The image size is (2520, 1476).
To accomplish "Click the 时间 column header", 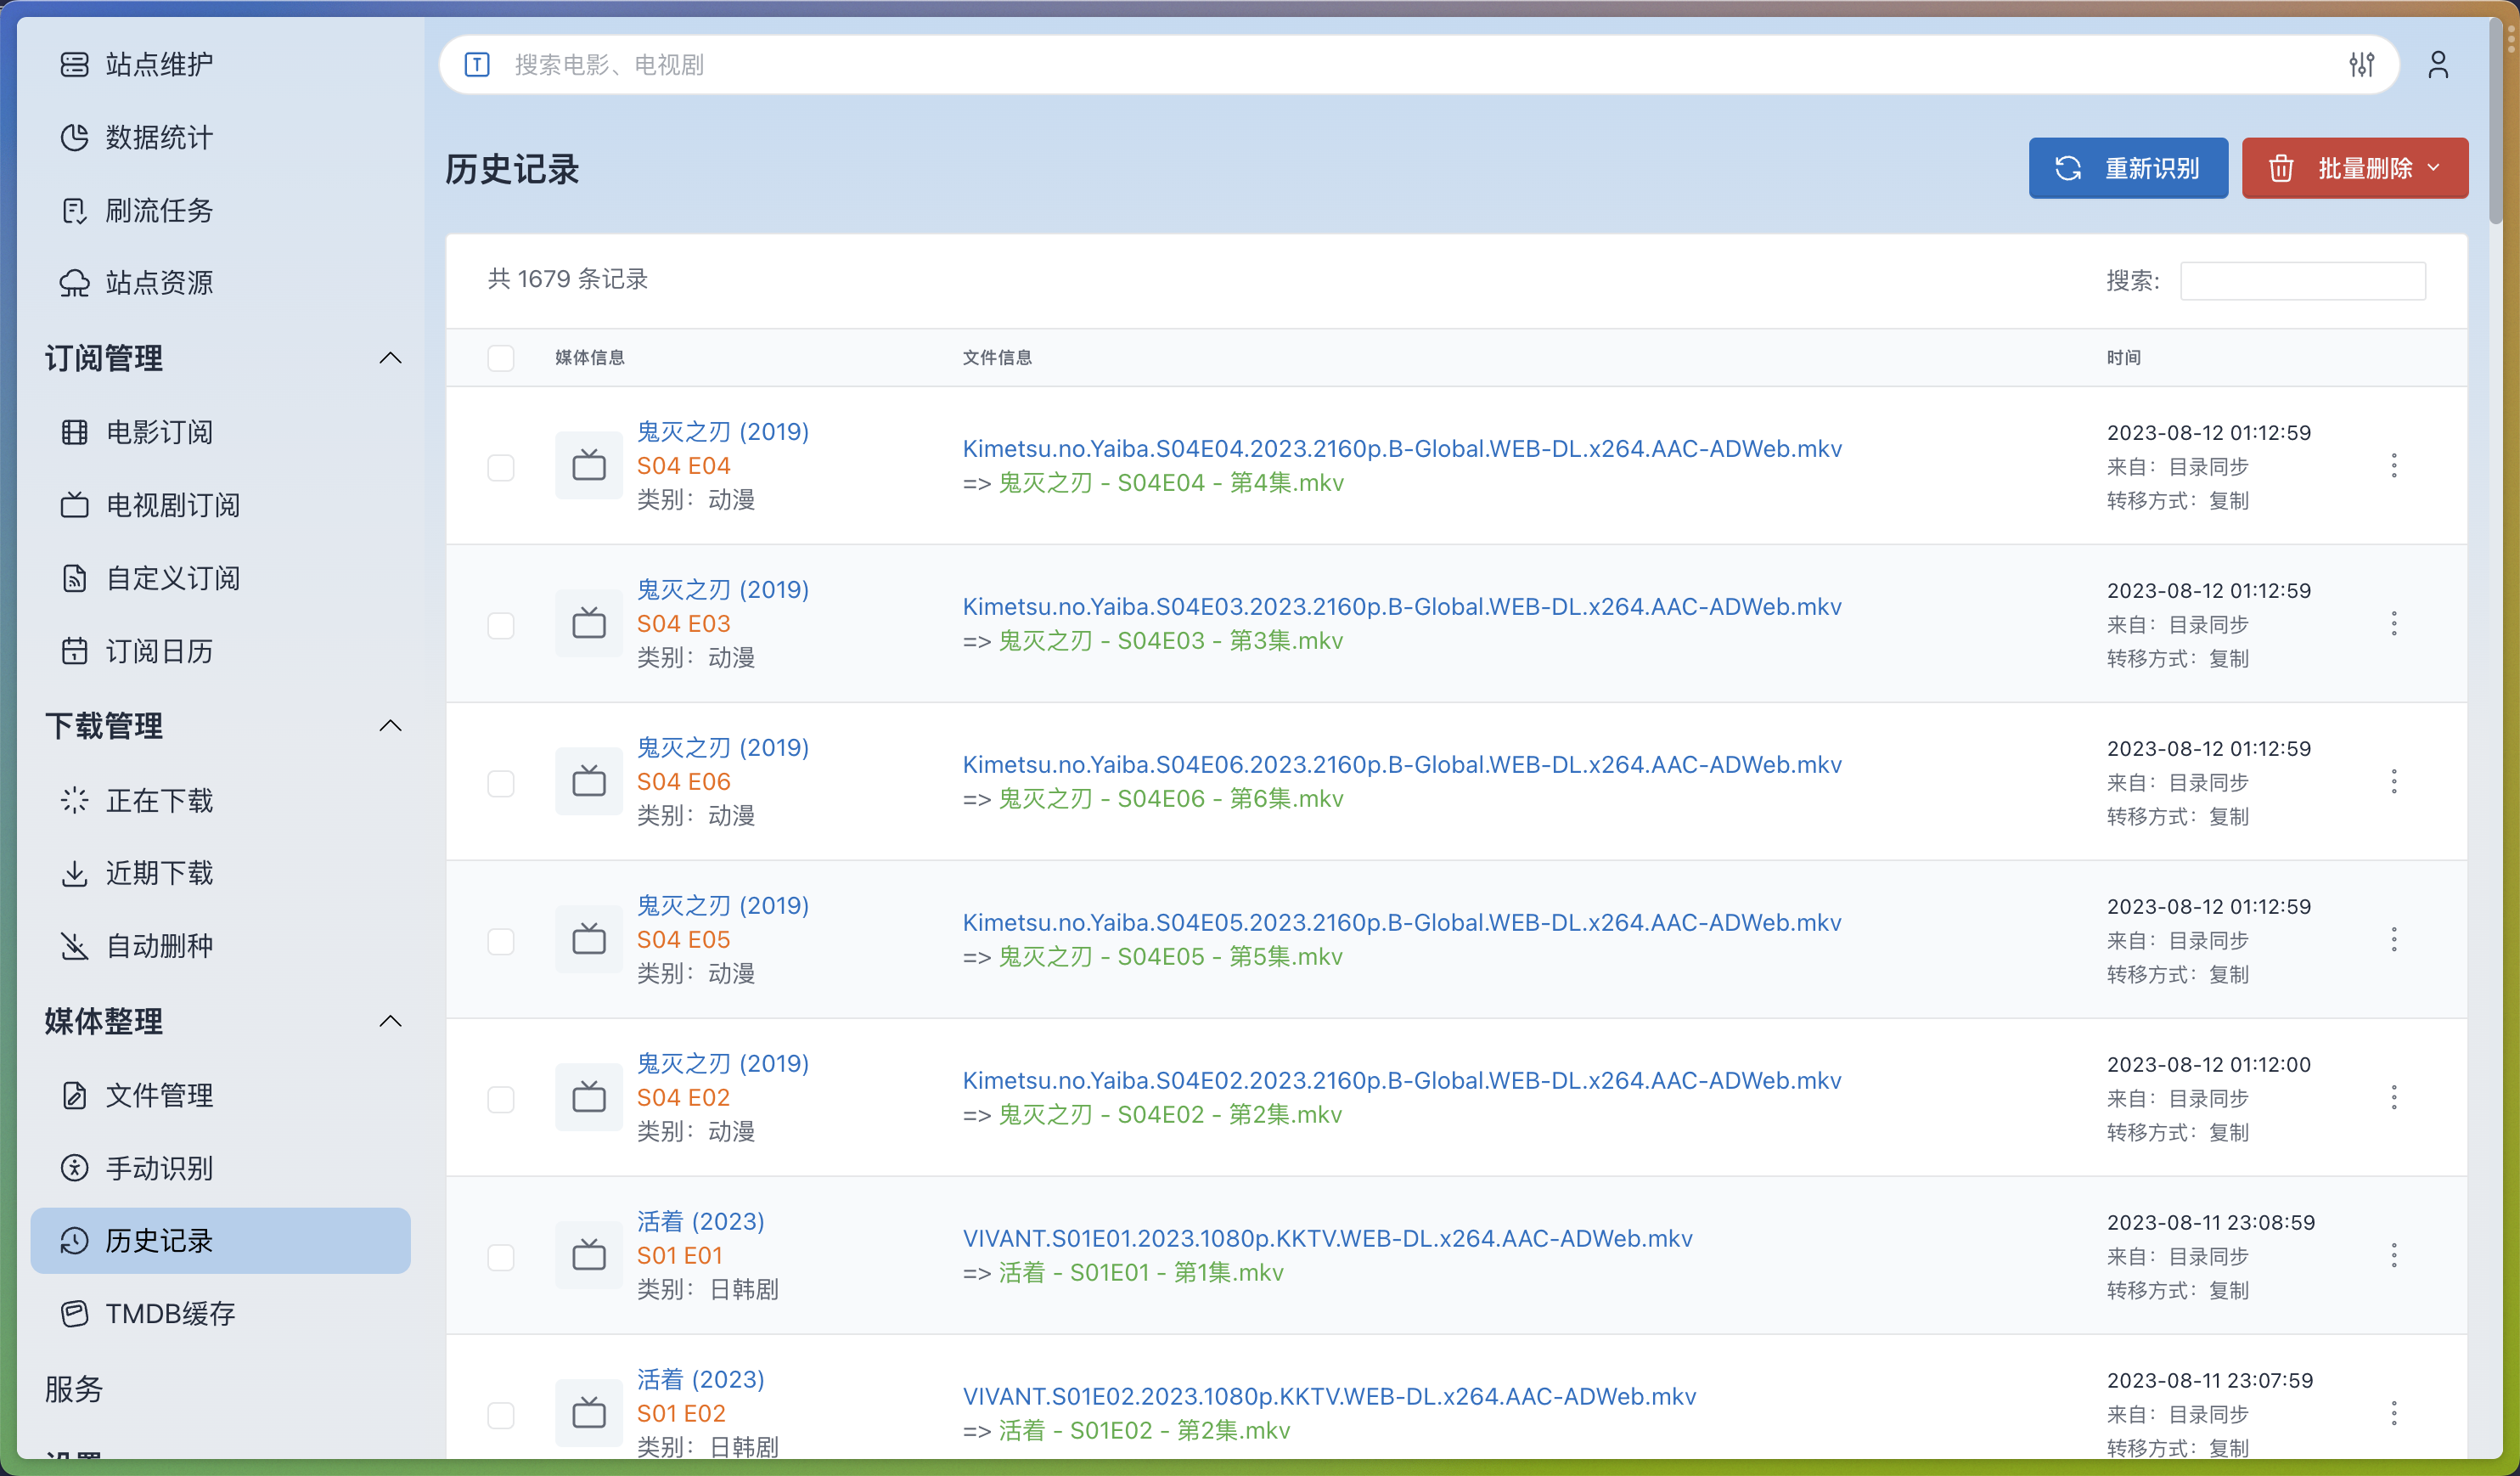I will [2124, 358].
